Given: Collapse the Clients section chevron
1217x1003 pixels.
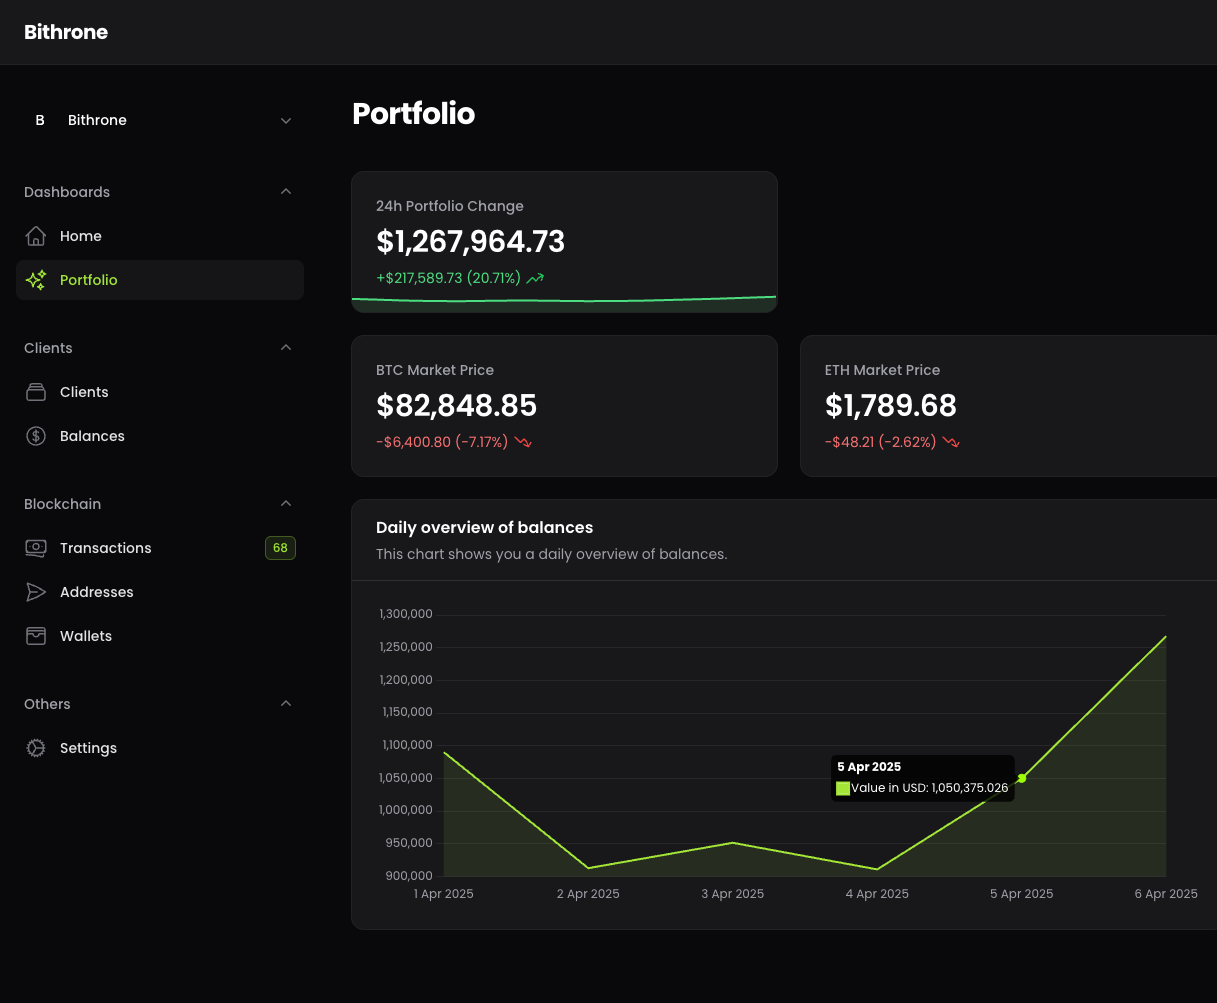Looking at the screenshot, I should click(x=286, y=348).
